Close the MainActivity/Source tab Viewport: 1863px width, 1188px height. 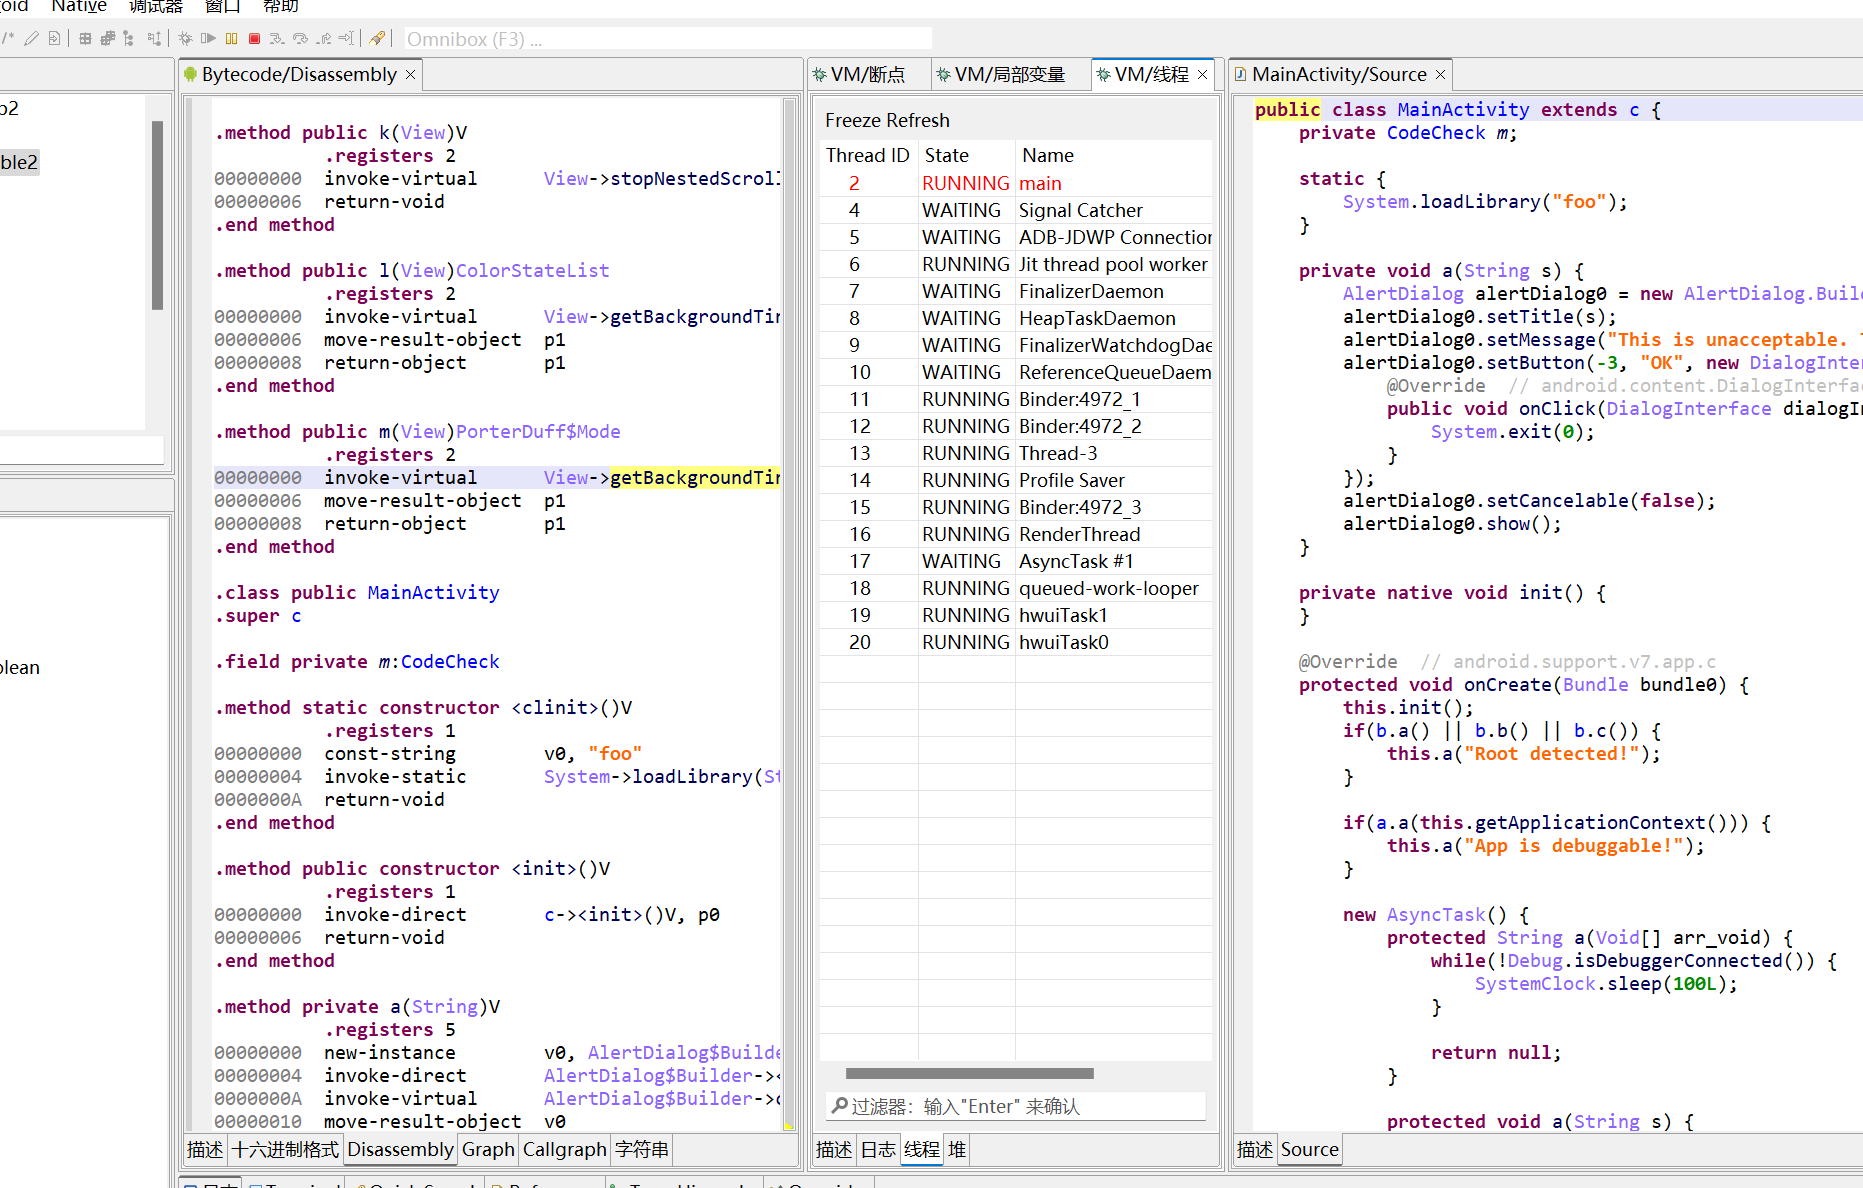coord(1440,75)
